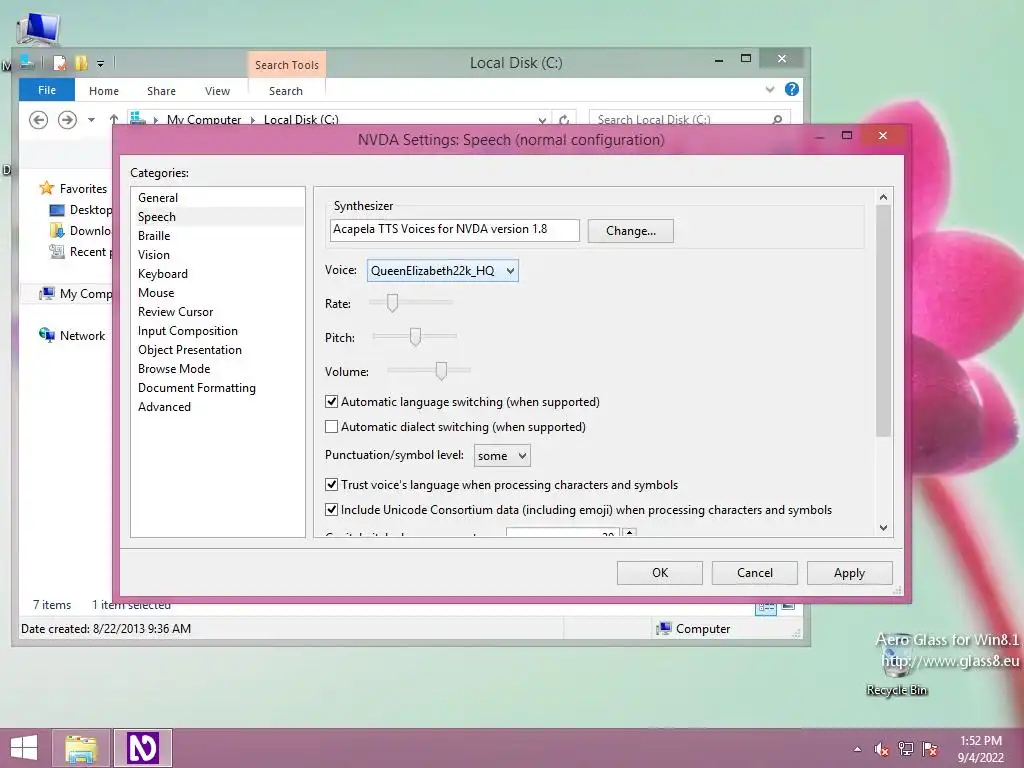Toggle Trust voice's language checkbox

click(x=332, y=485)
